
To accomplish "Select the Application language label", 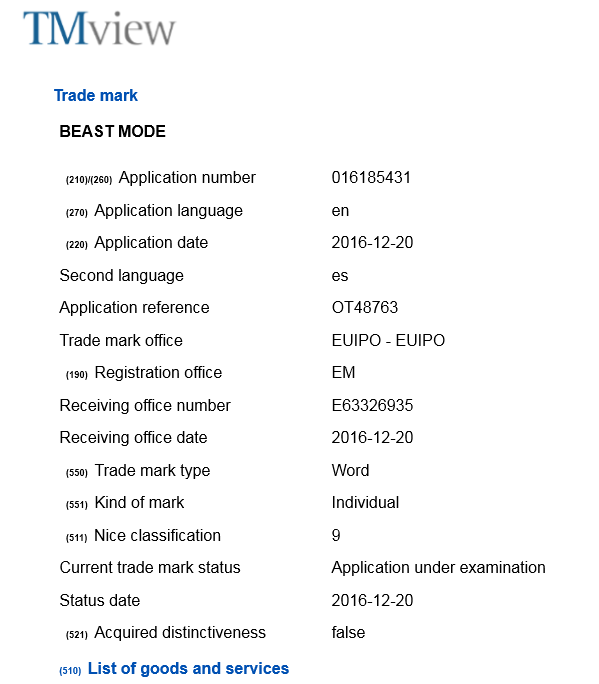I will point(168,211).
